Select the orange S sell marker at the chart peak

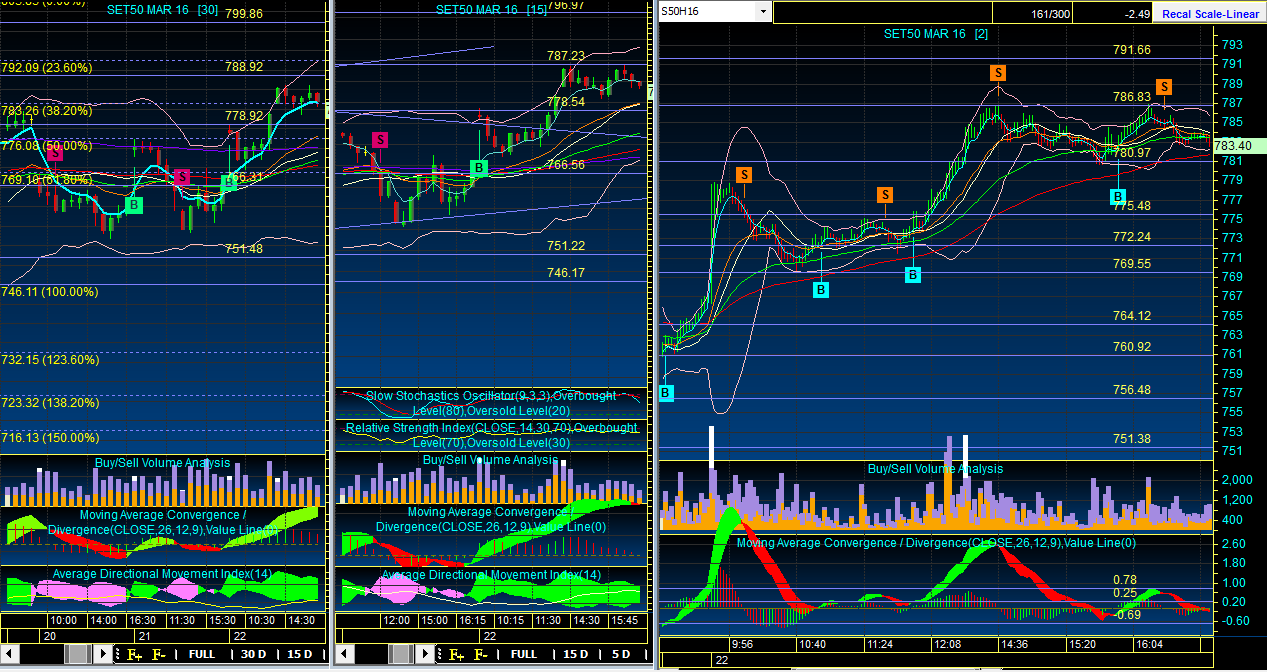998,72
